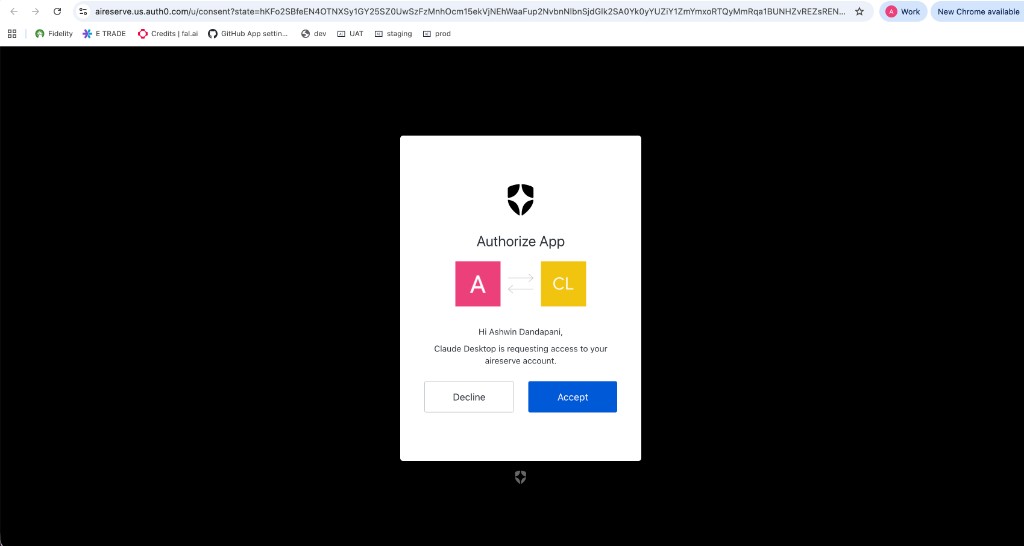Click the 'Claude Desktop is requesting access' text
The height and width of the screenshot is (546, 1024).
click(520, 355)
